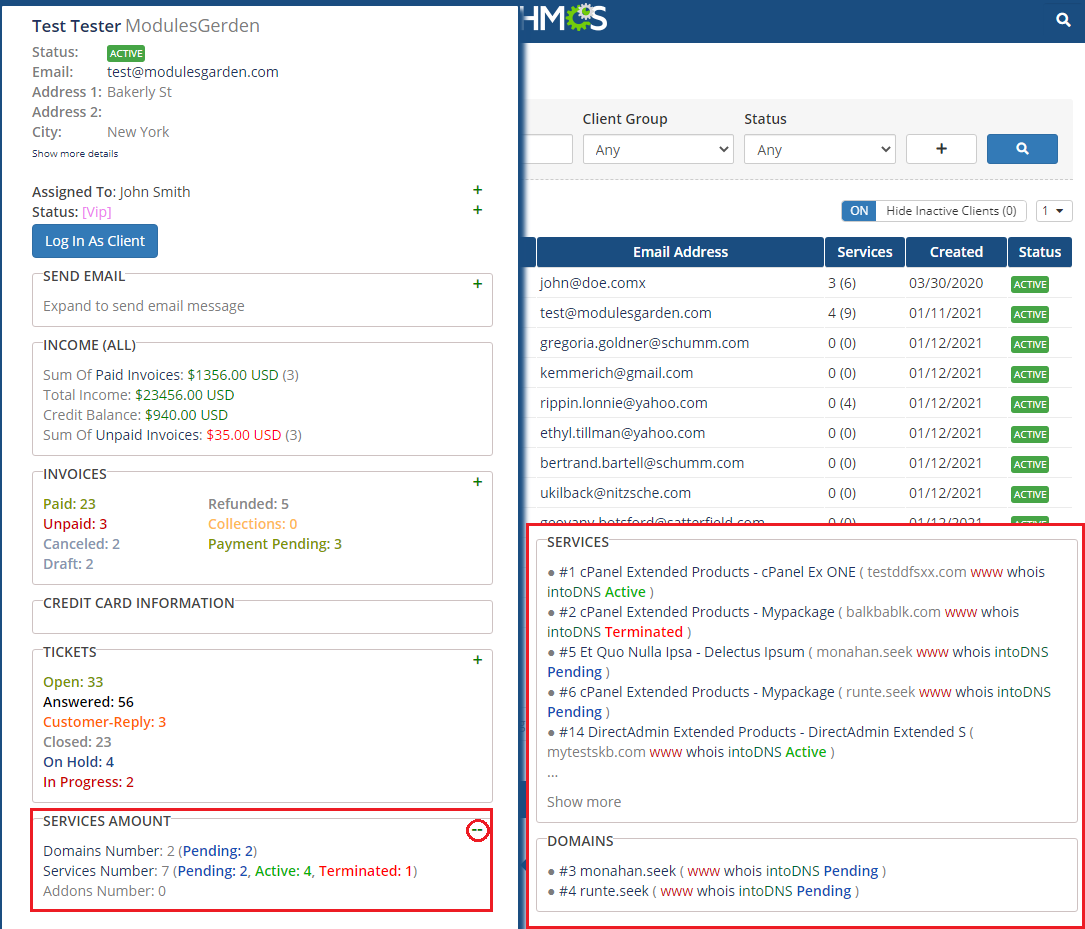The height and width of the screenshot is (929, 1085).
Task: Click Log In As Client button
Action: [95, 241]
